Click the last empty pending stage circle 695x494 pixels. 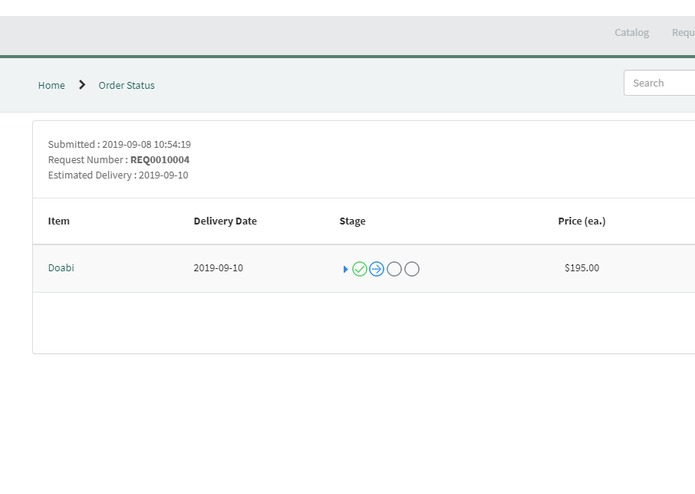[412, 269]
